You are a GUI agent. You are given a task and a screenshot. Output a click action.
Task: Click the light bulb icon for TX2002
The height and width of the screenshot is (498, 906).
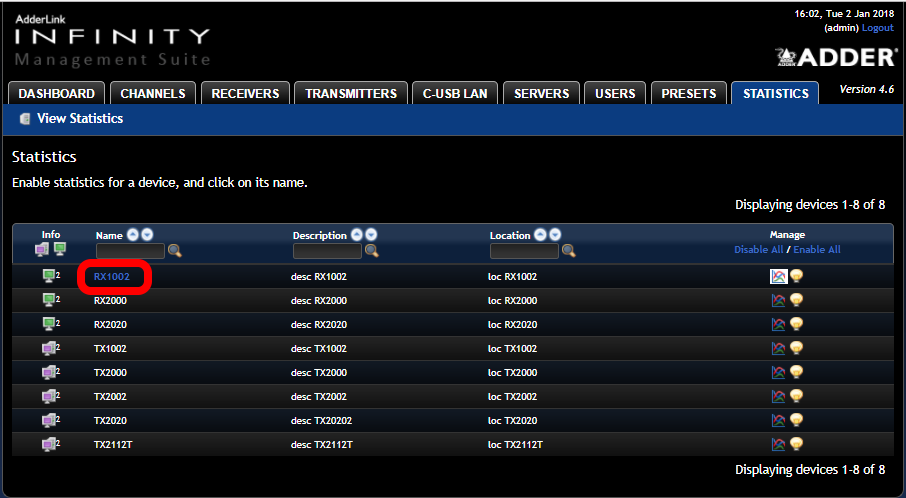pos(797,396)
